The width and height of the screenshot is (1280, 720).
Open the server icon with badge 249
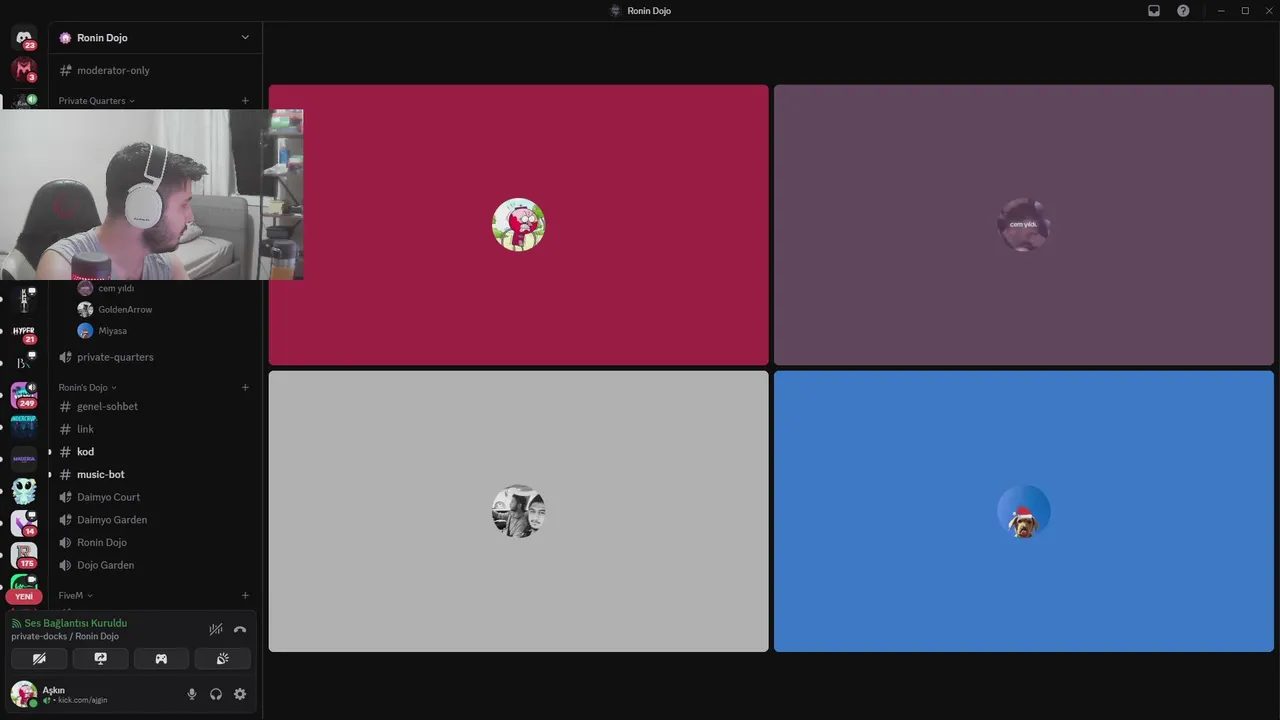click(x=24, y=394)
